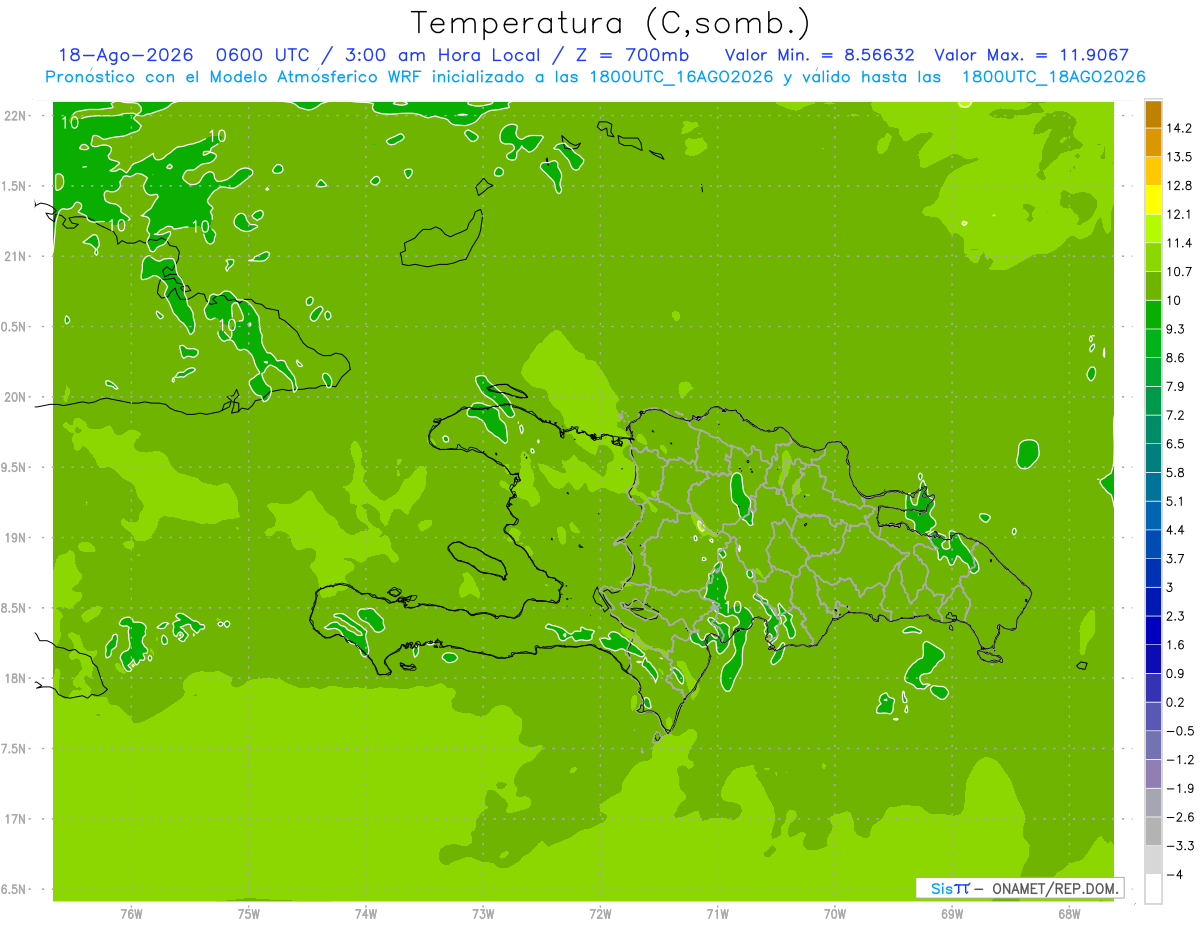Viewport: 1200px width, 927px height.
Task: Click longitude label "69W"
Action: pos(952,914)
